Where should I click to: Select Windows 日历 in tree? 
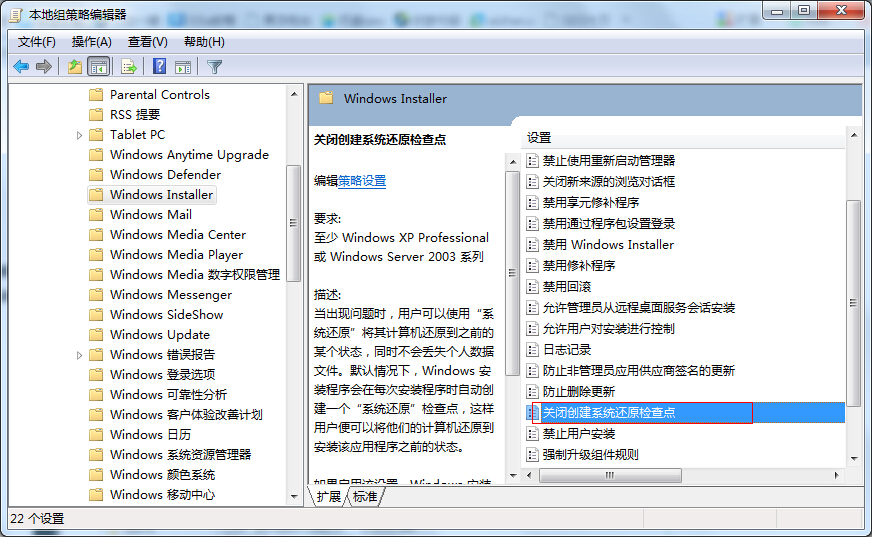pos(150,435)
